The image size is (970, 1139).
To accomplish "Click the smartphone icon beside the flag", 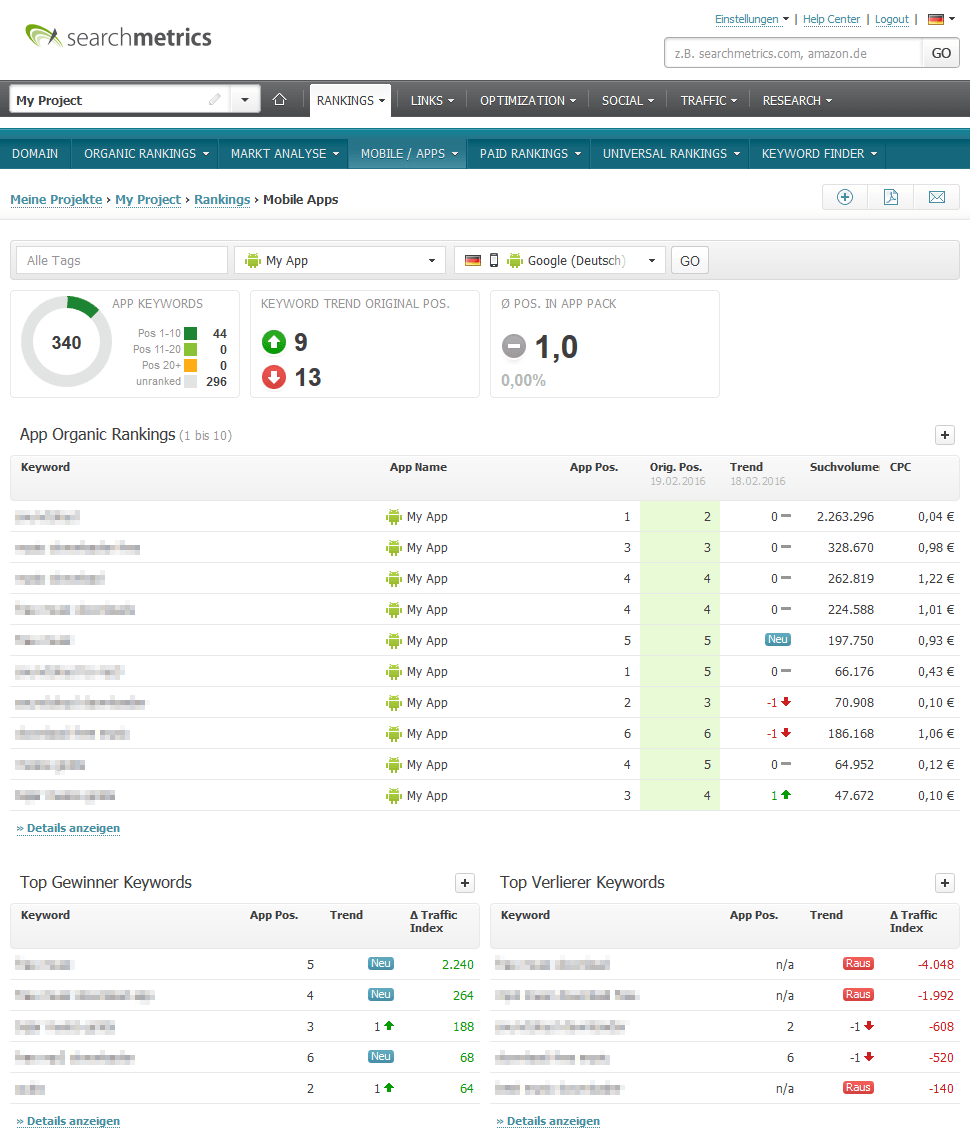I will tap(493, 259).
